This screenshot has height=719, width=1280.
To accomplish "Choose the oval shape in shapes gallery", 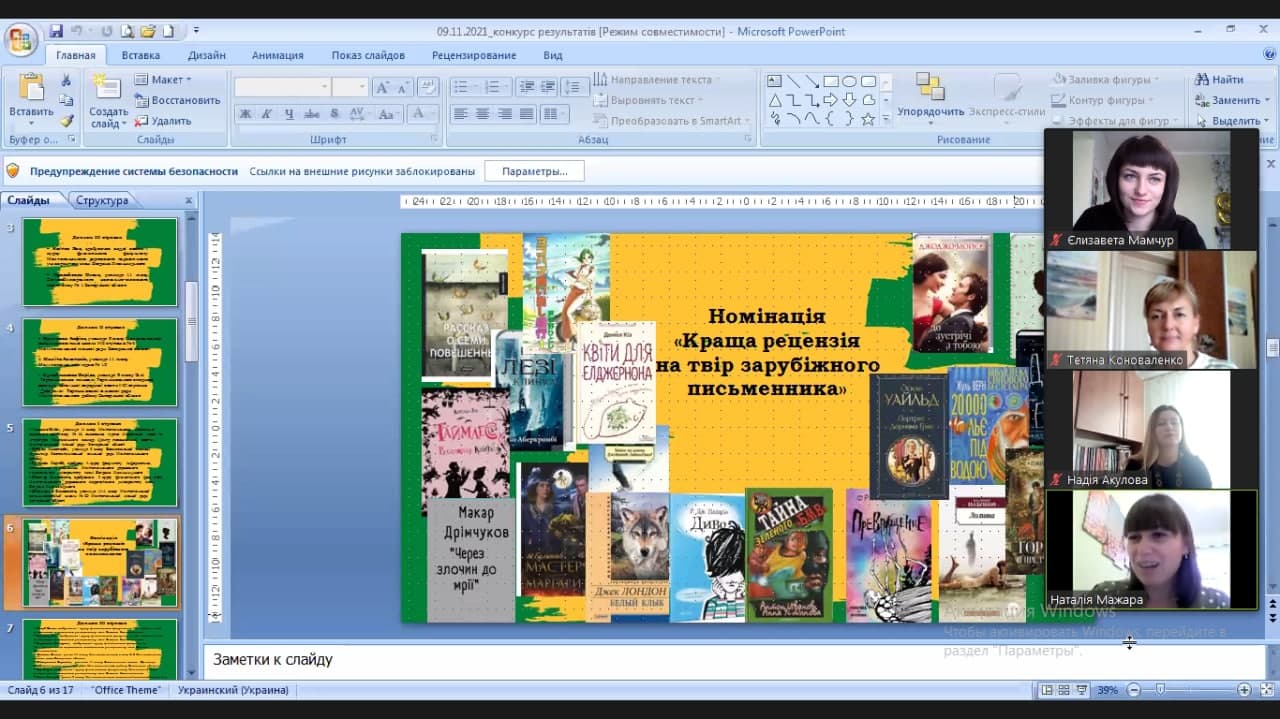I will [849, 81].
